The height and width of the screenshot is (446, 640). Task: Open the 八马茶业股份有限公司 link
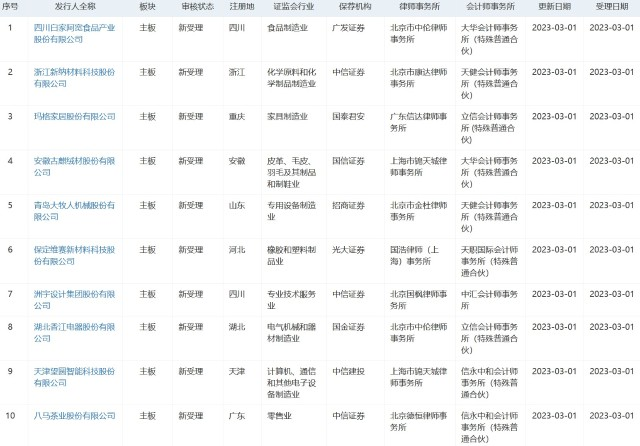[74, 416]
